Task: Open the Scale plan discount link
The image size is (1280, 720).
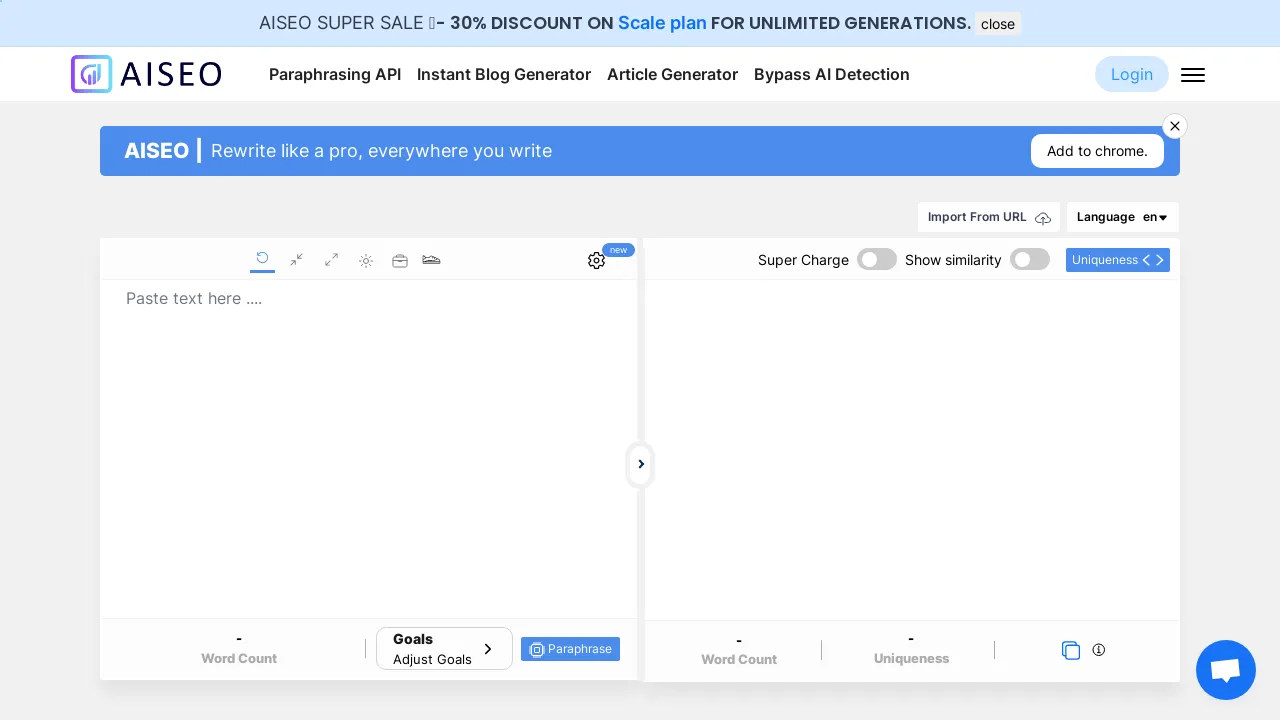Action: (x=662, y=23)
